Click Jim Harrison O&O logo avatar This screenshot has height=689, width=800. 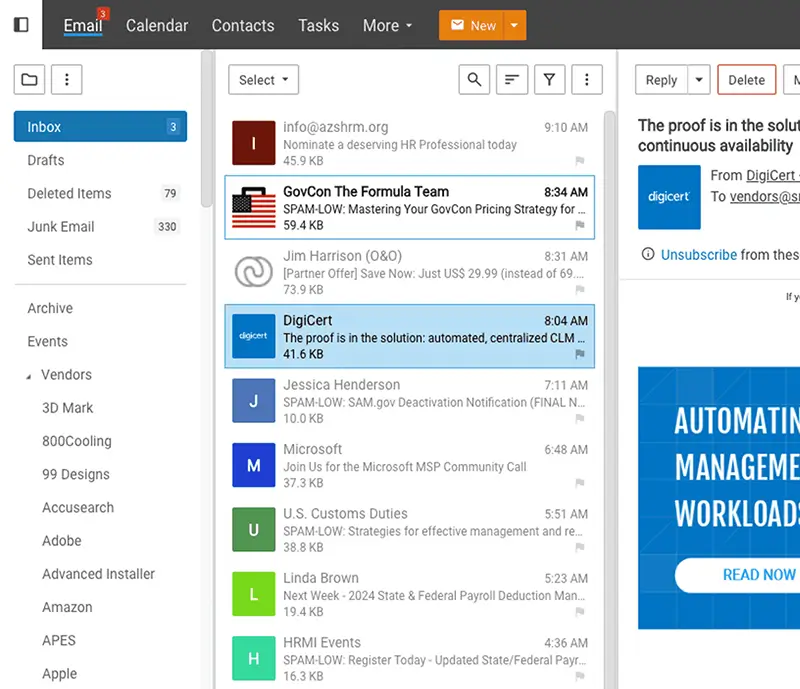tap(254, 272)
